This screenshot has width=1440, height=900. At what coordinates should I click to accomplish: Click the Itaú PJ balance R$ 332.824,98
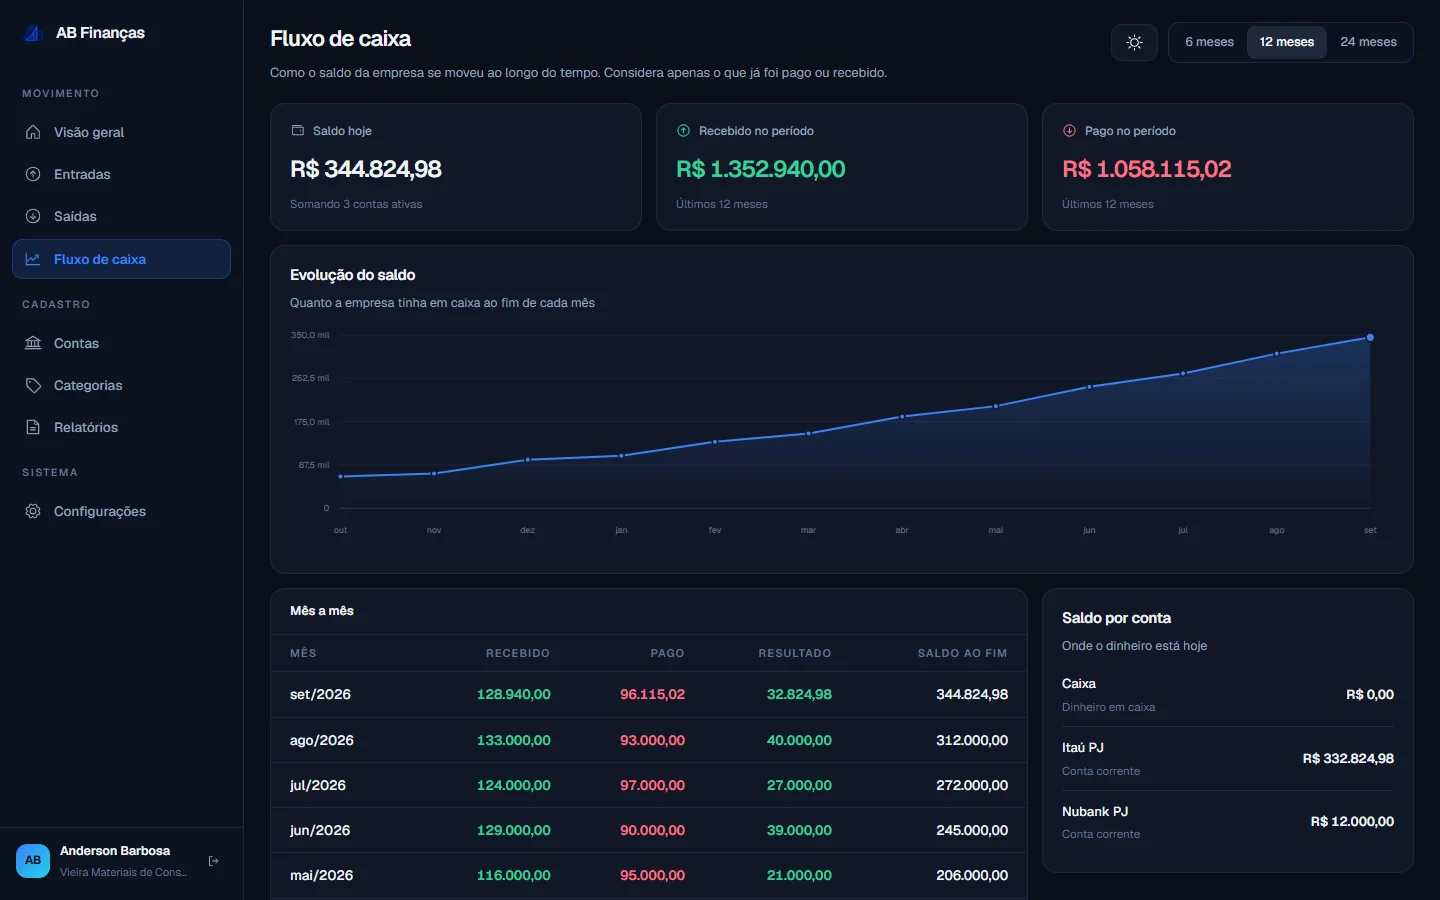[1348, 758]
